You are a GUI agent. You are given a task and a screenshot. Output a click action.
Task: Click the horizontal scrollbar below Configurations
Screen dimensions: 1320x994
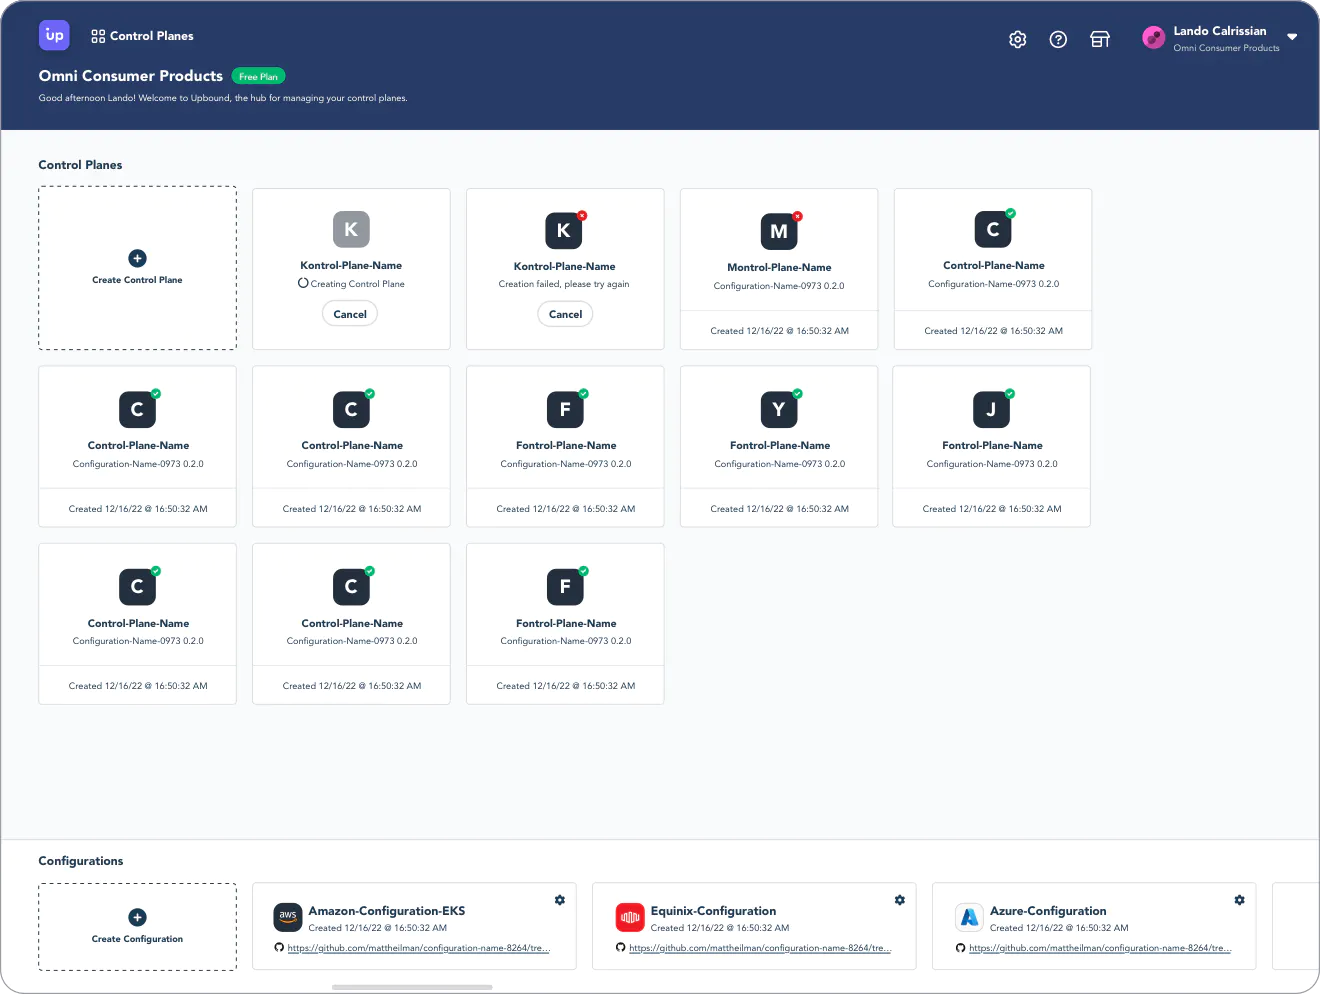(412, 987)
